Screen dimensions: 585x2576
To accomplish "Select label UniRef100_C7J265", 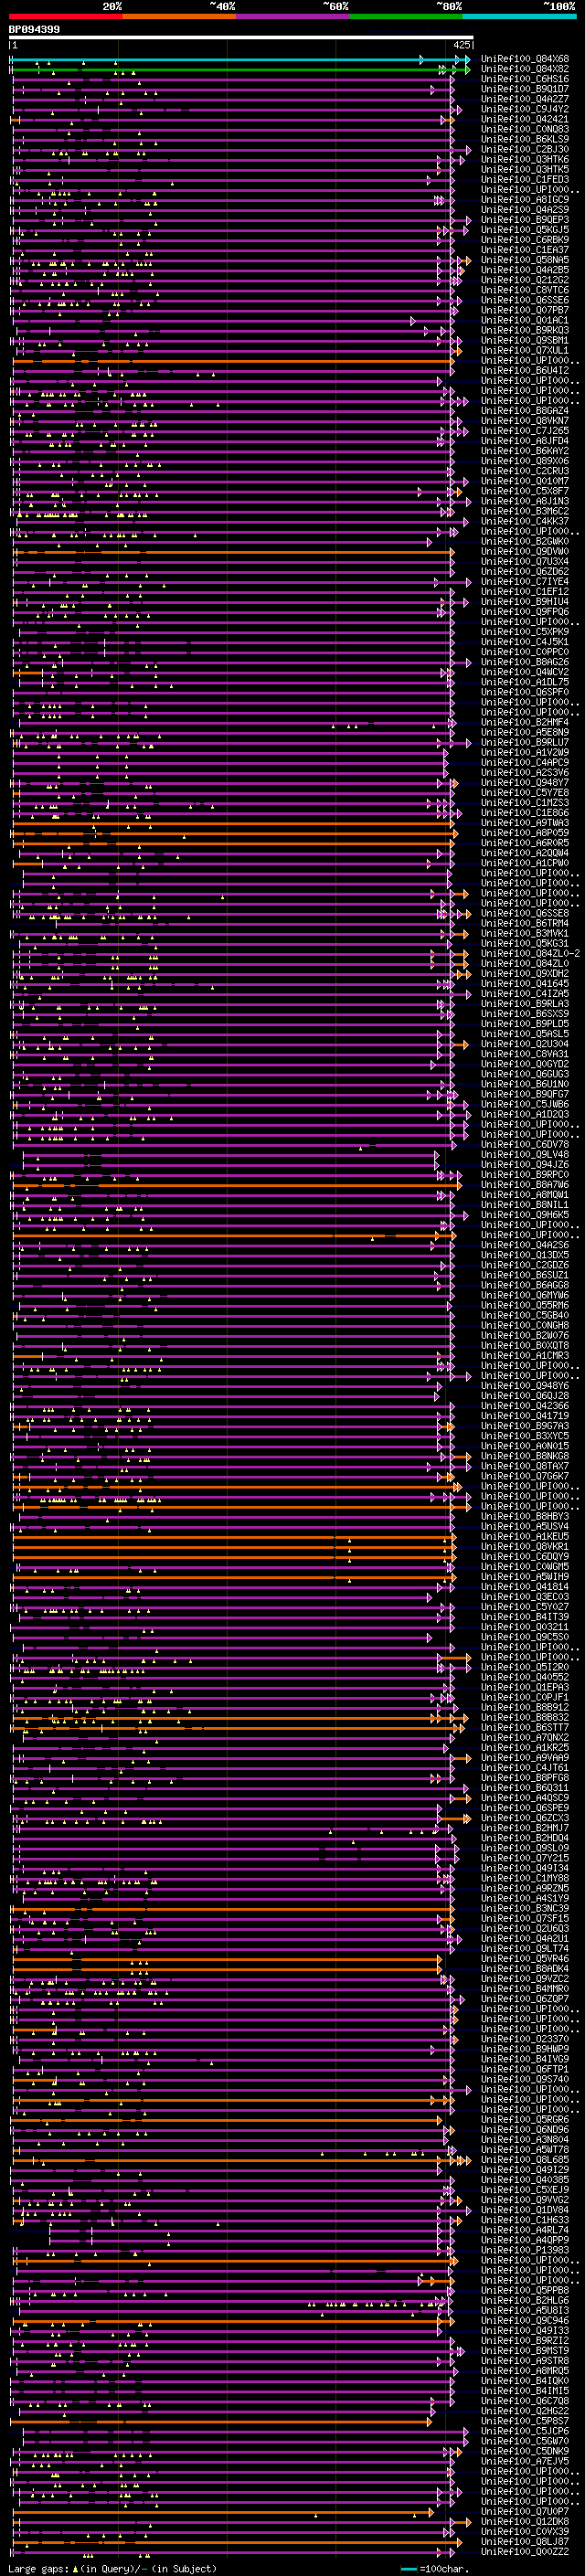I will [x=525, y=430].
